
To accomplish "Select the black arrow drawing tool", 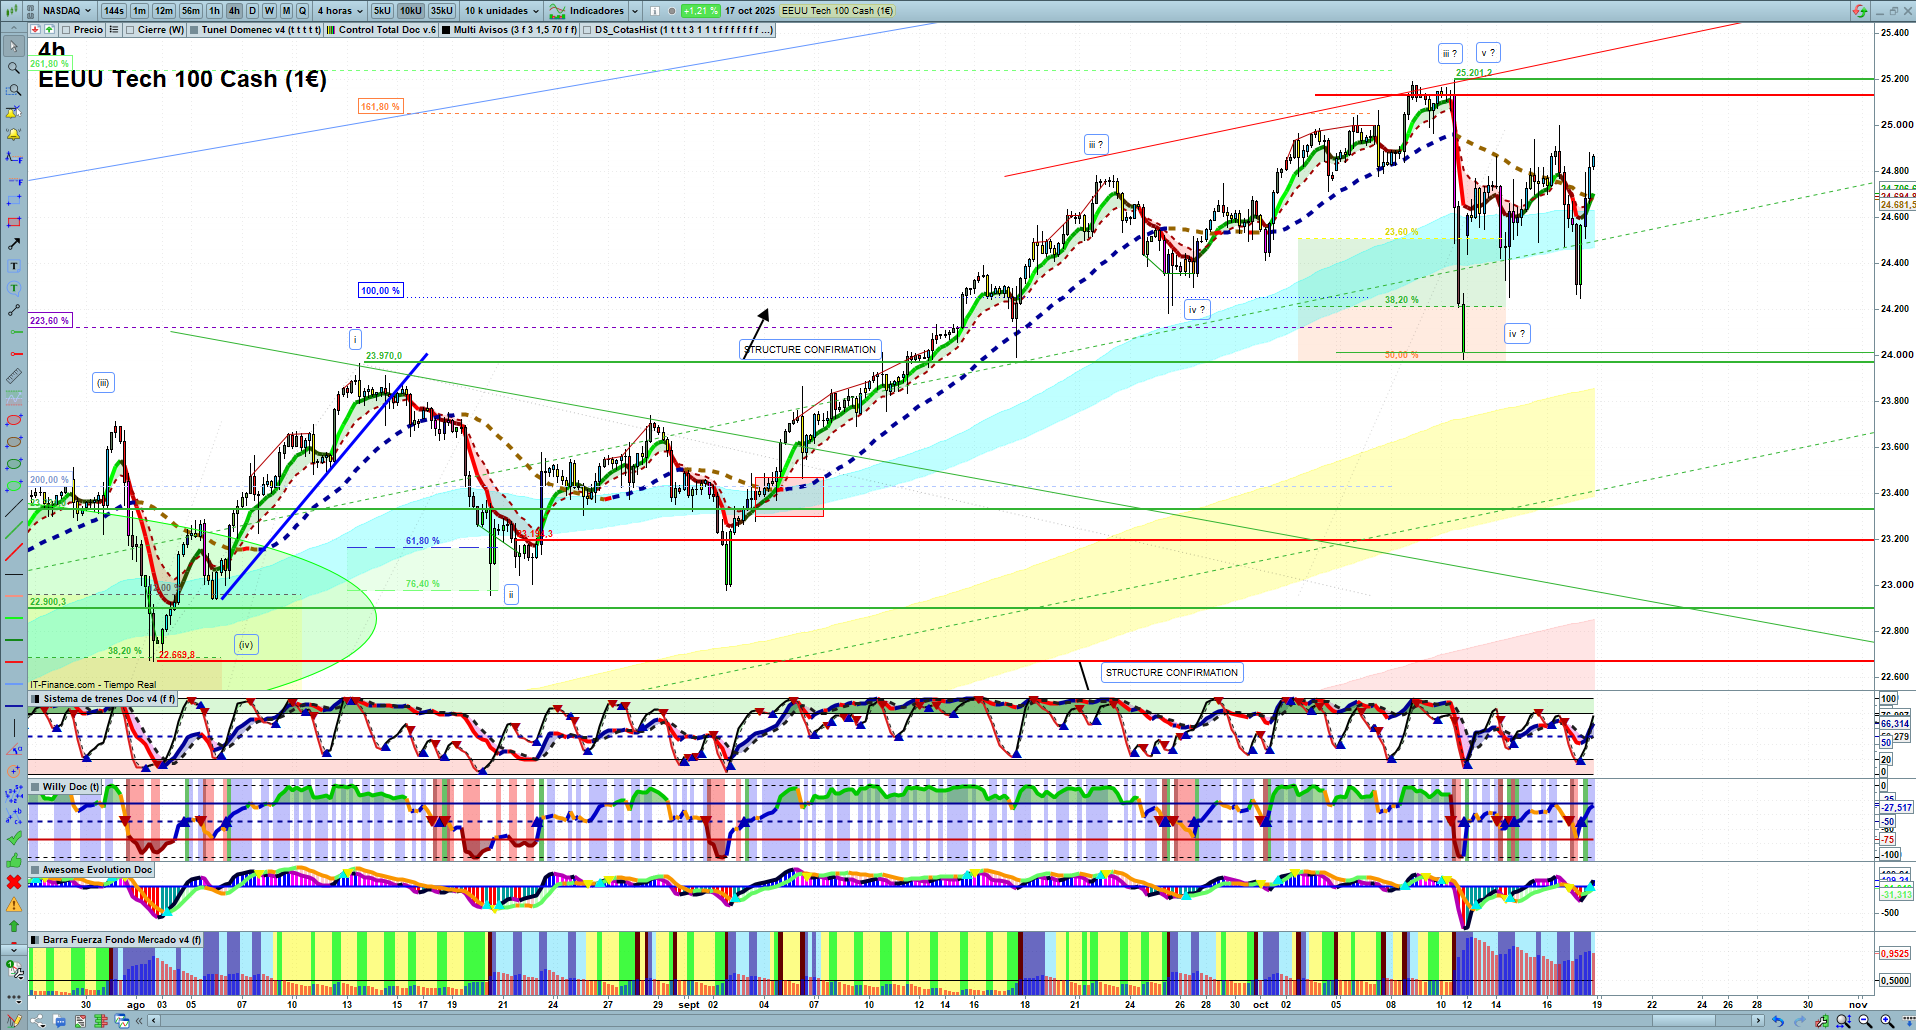I will tap(13, 244).
